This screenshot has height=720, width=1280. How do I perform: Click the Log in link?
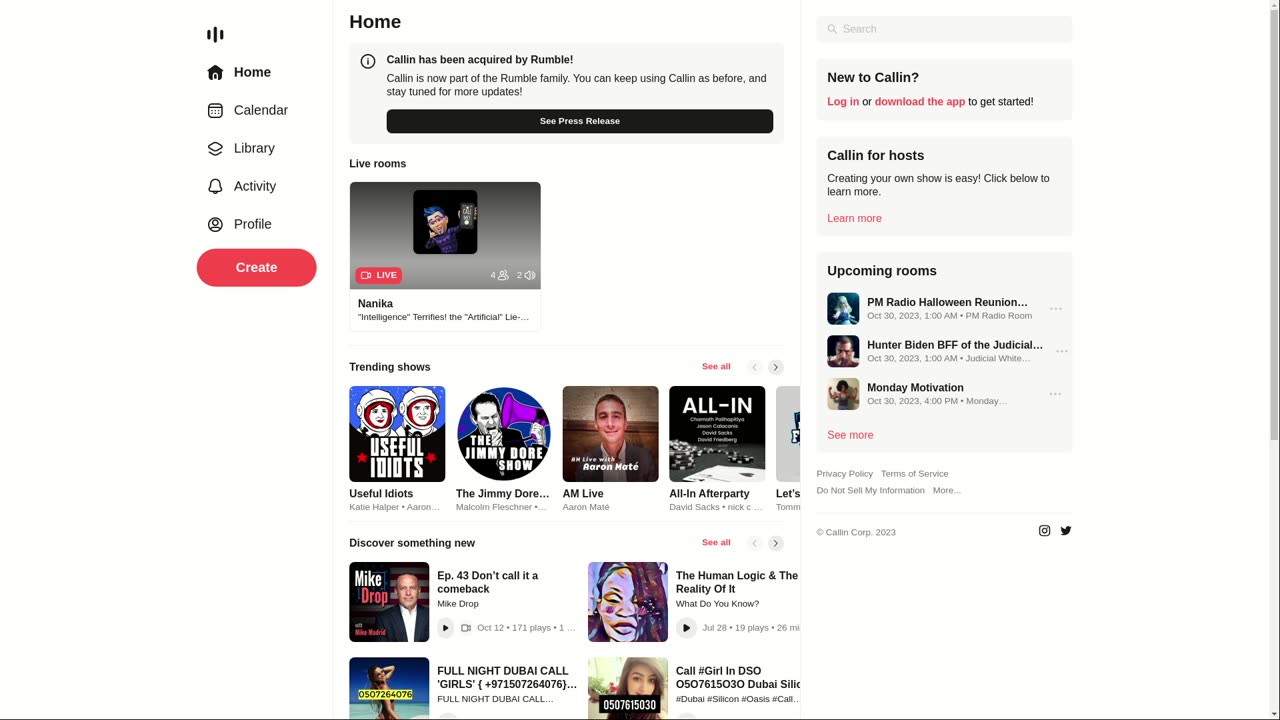point(843,102)
